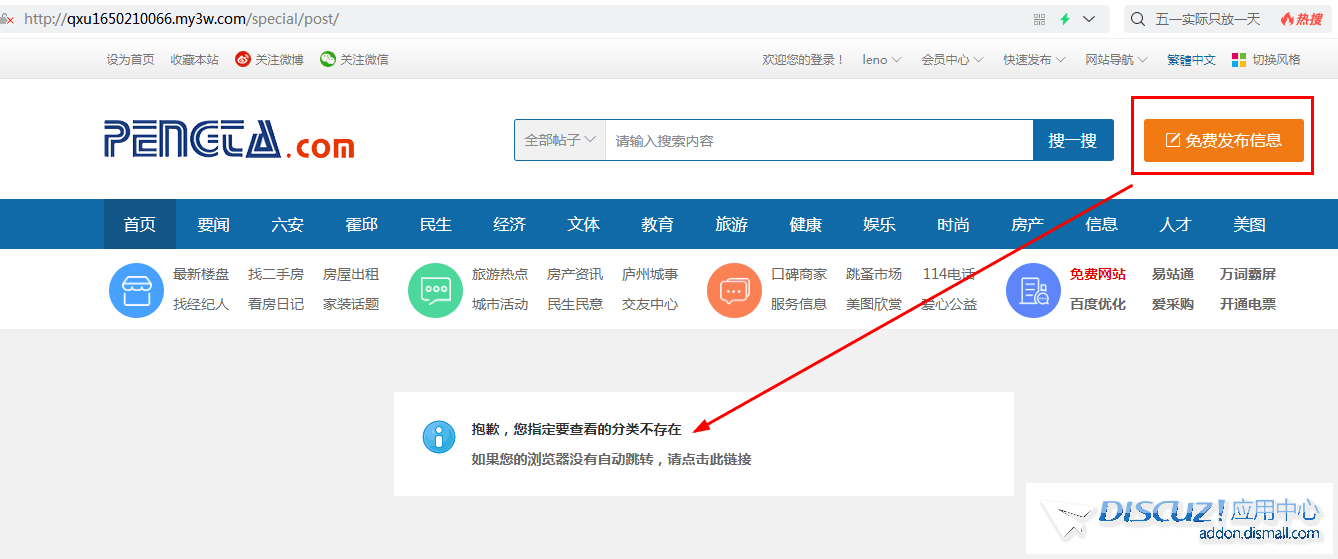Screen dimensions: 1338x559
Task: Click the Weibo follow icon
Action: pyautogui.click(x=243, y=60)
